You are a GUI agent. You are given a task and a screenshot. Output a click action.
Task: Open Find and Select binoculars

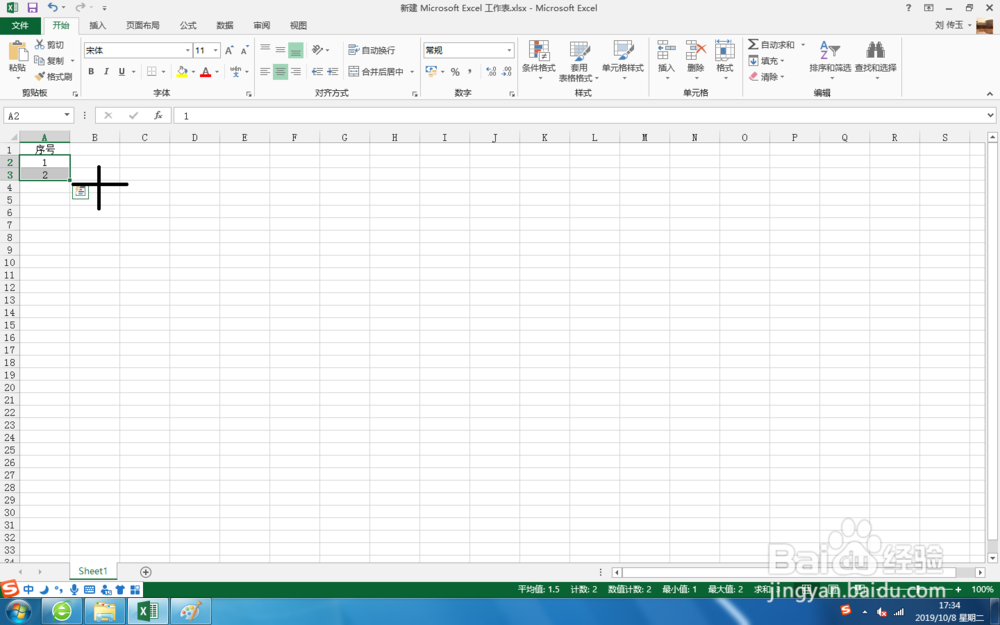(x=876, y=60)
